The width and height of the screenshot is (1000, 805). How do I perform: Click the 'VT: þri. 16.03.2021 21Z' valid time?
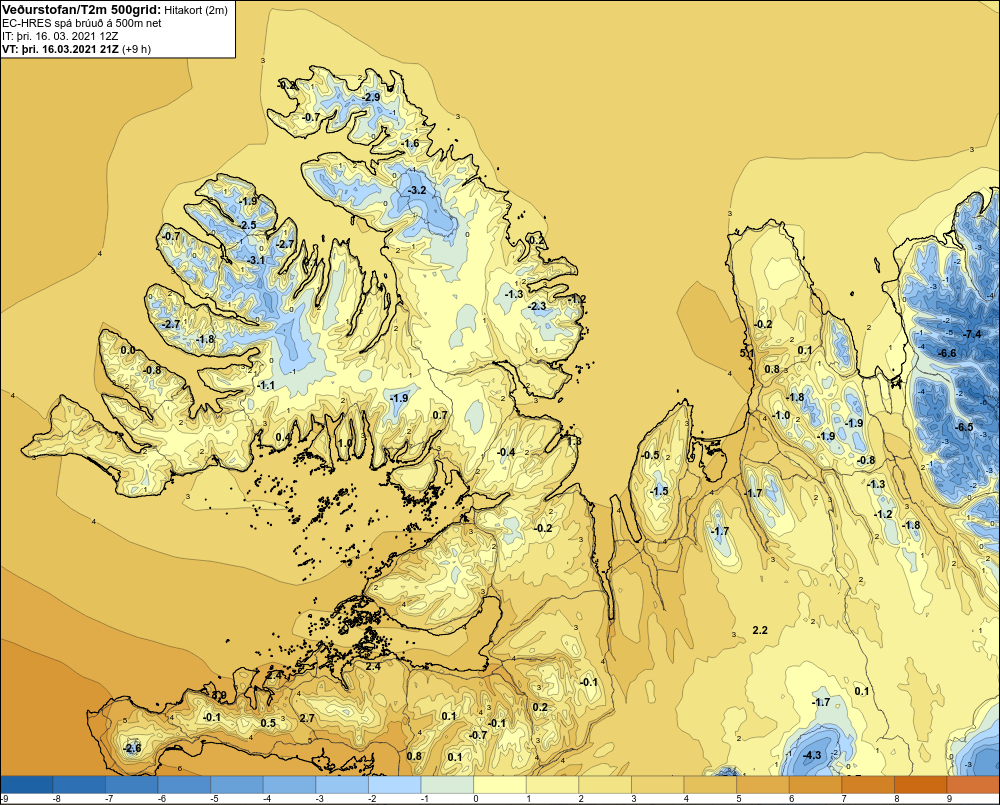point(61,49)
